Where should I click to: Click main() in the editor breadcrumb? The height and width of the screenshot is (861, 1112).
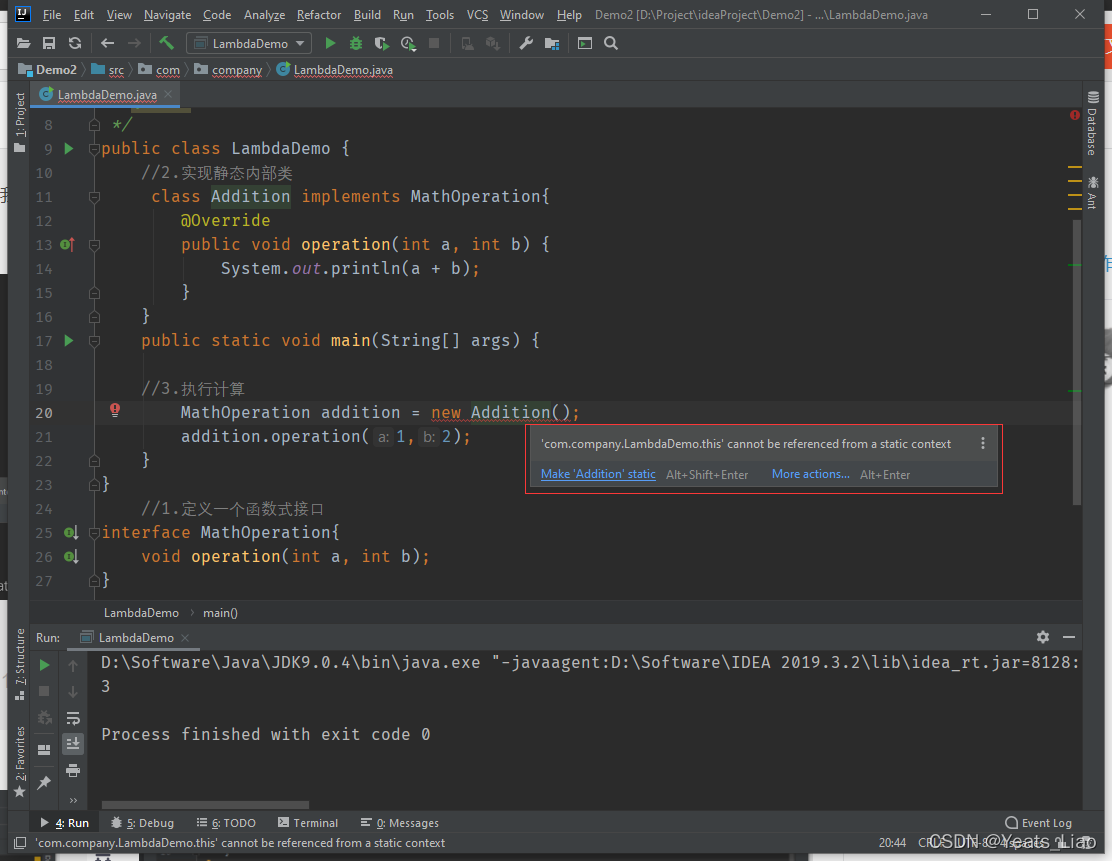[x=220, y=613]
